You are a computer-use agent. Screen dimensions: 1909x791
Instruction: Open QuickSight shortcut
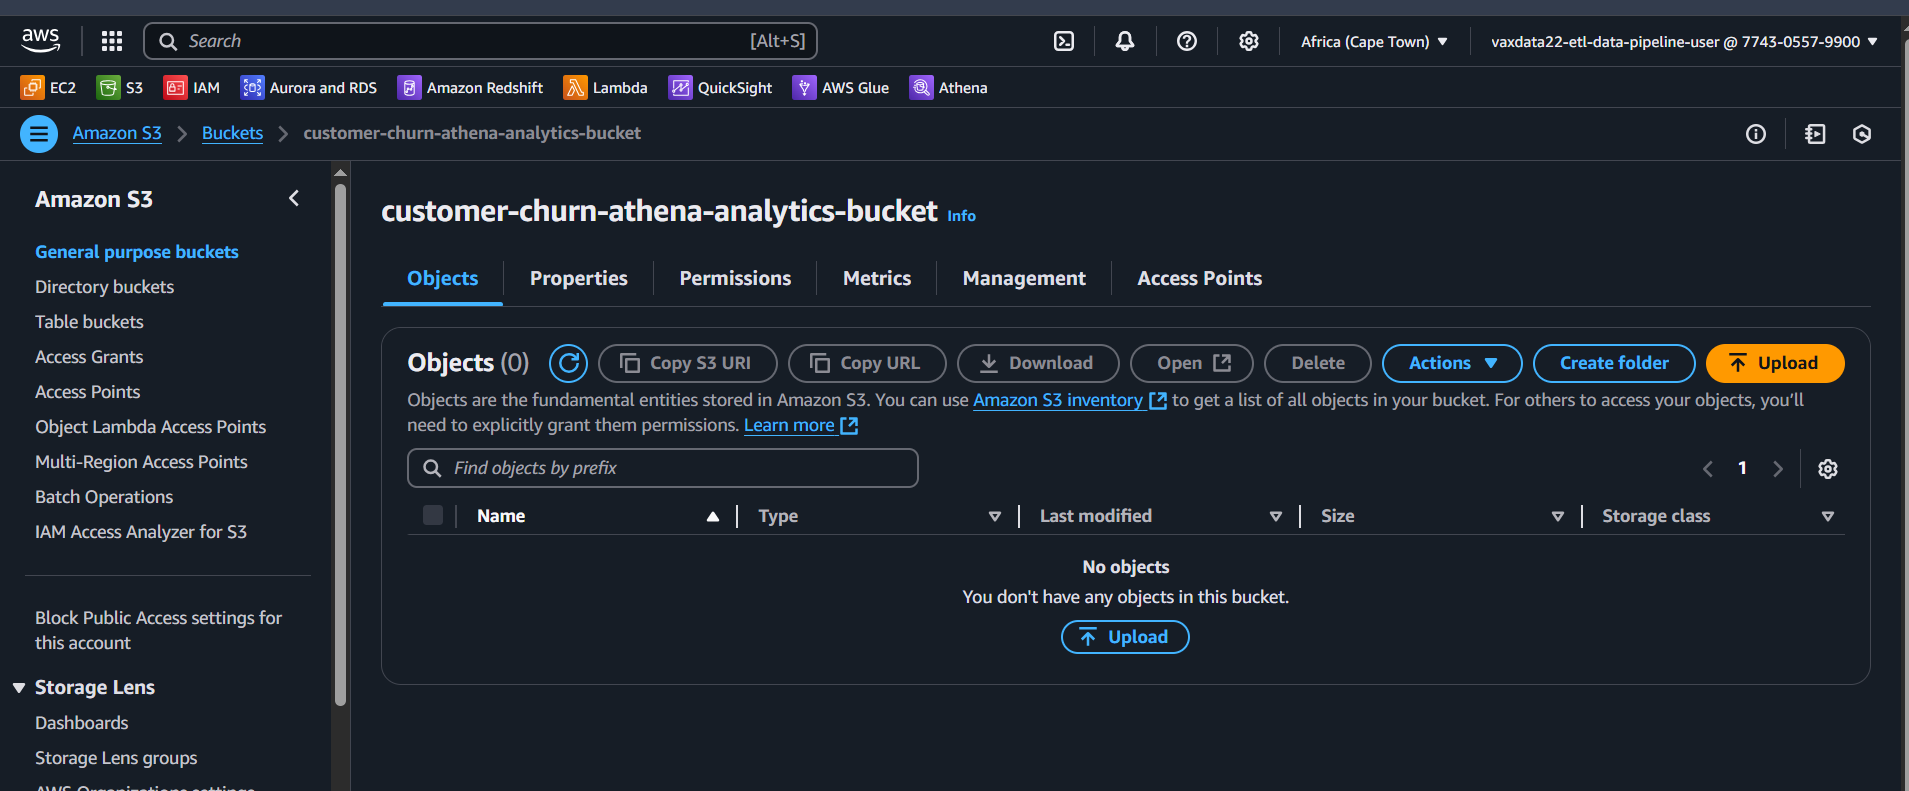click(720, 88)
